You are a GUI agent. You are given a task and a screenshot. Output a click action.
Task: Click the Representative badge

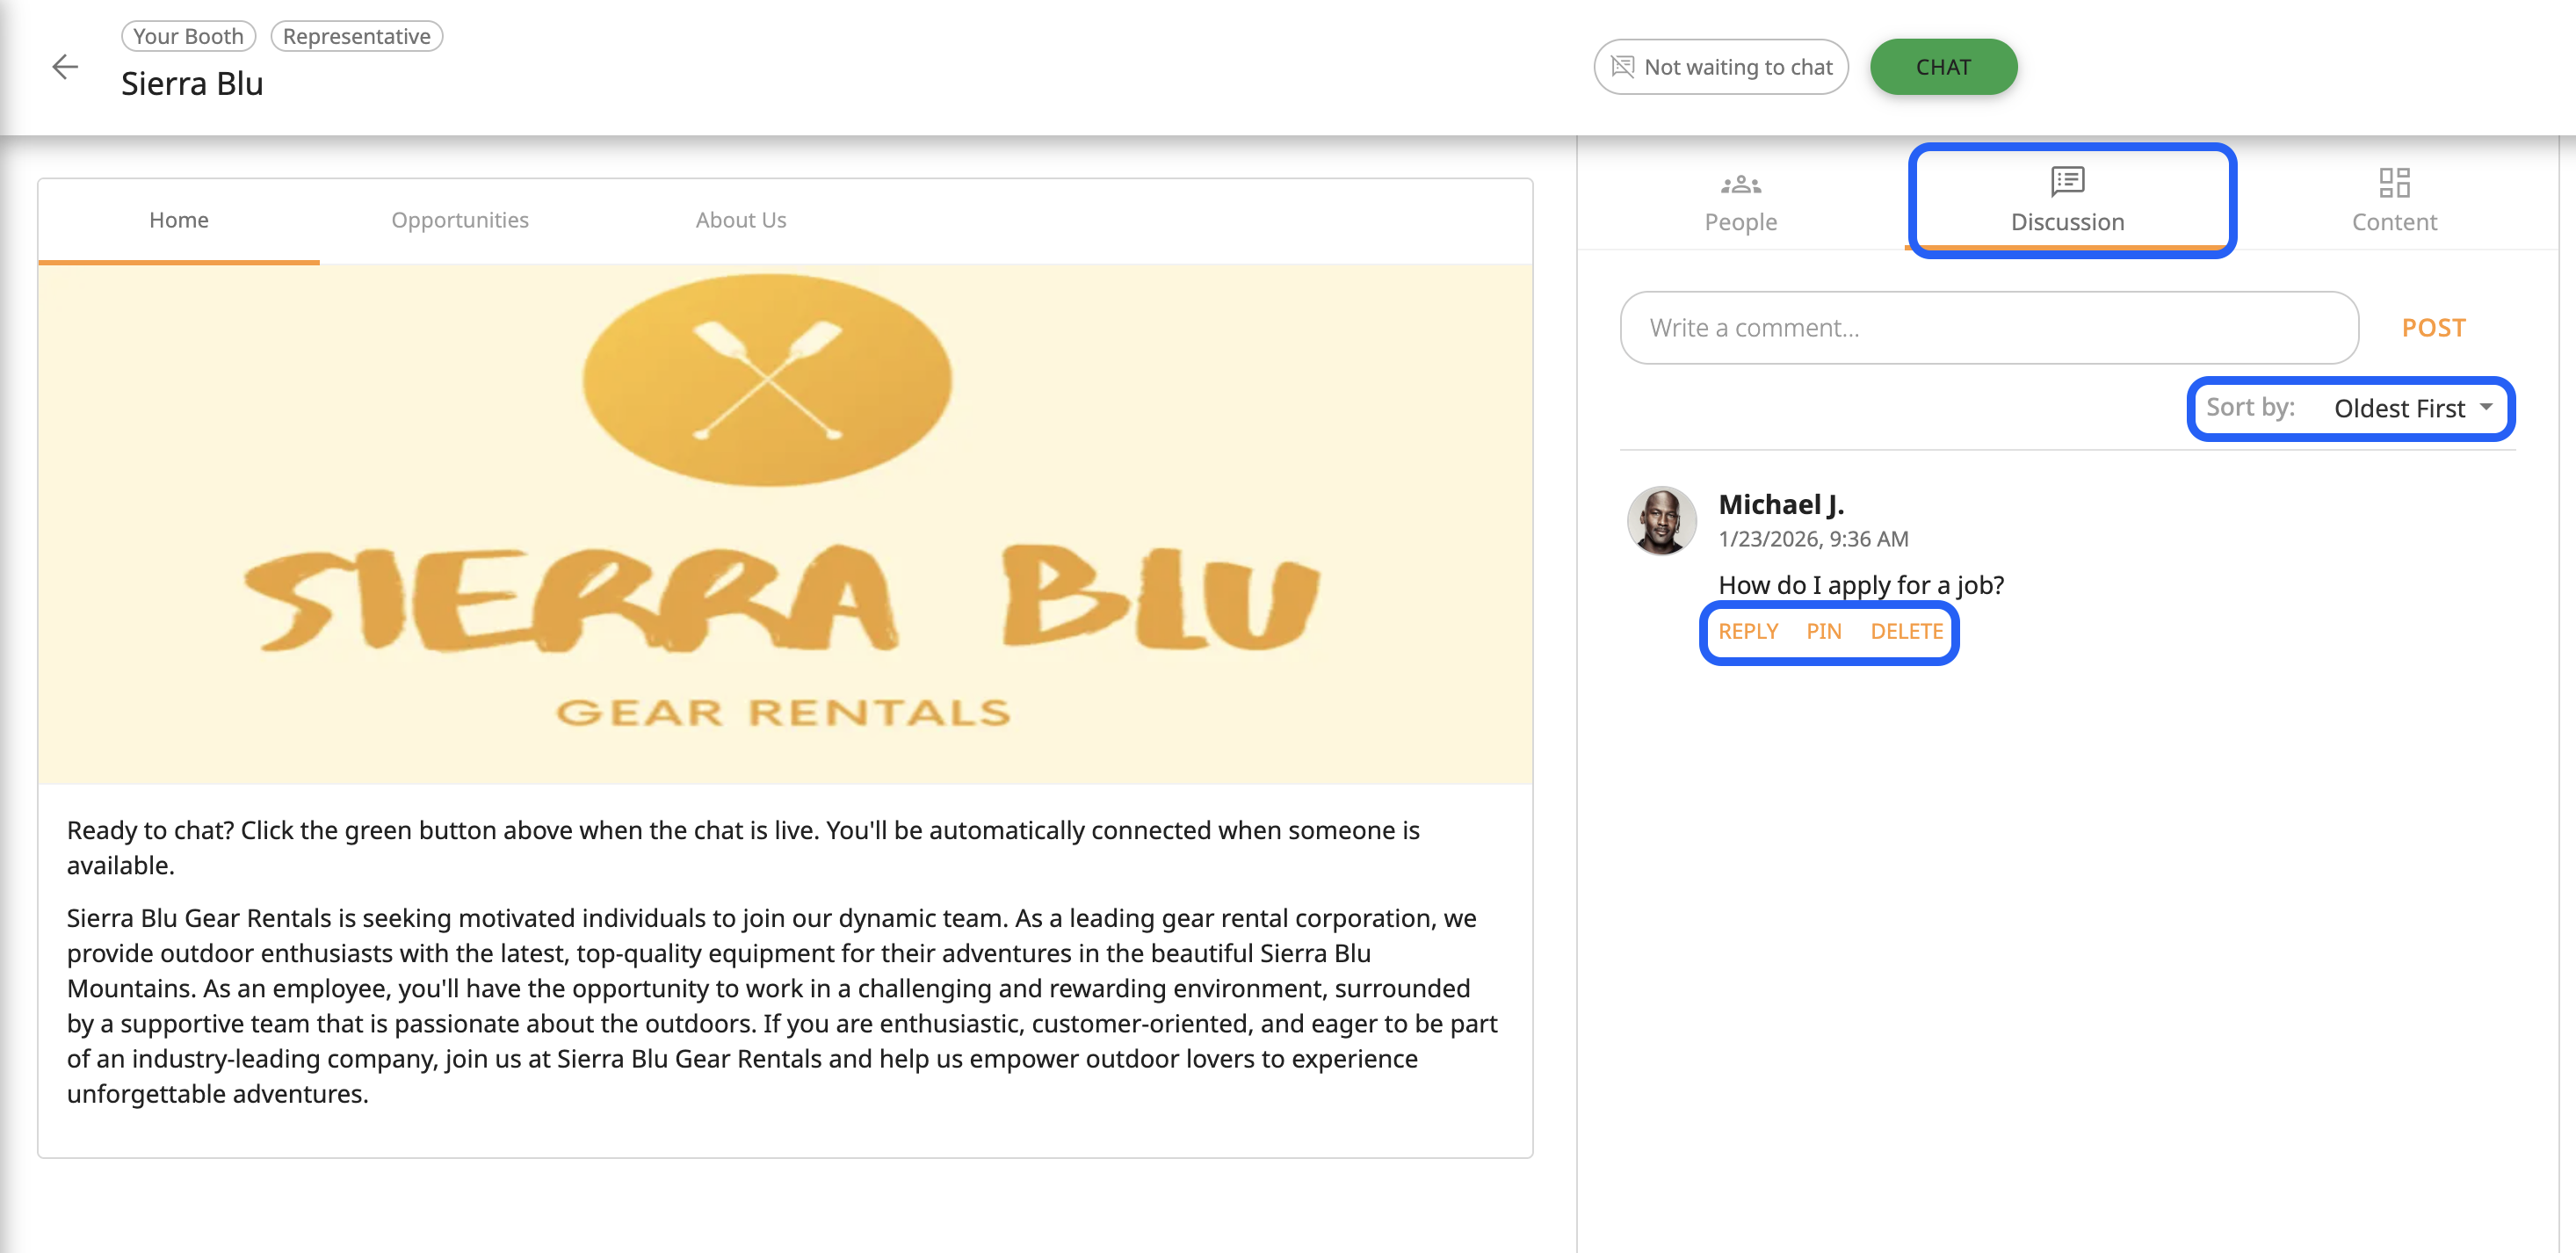tap(356, 36)
